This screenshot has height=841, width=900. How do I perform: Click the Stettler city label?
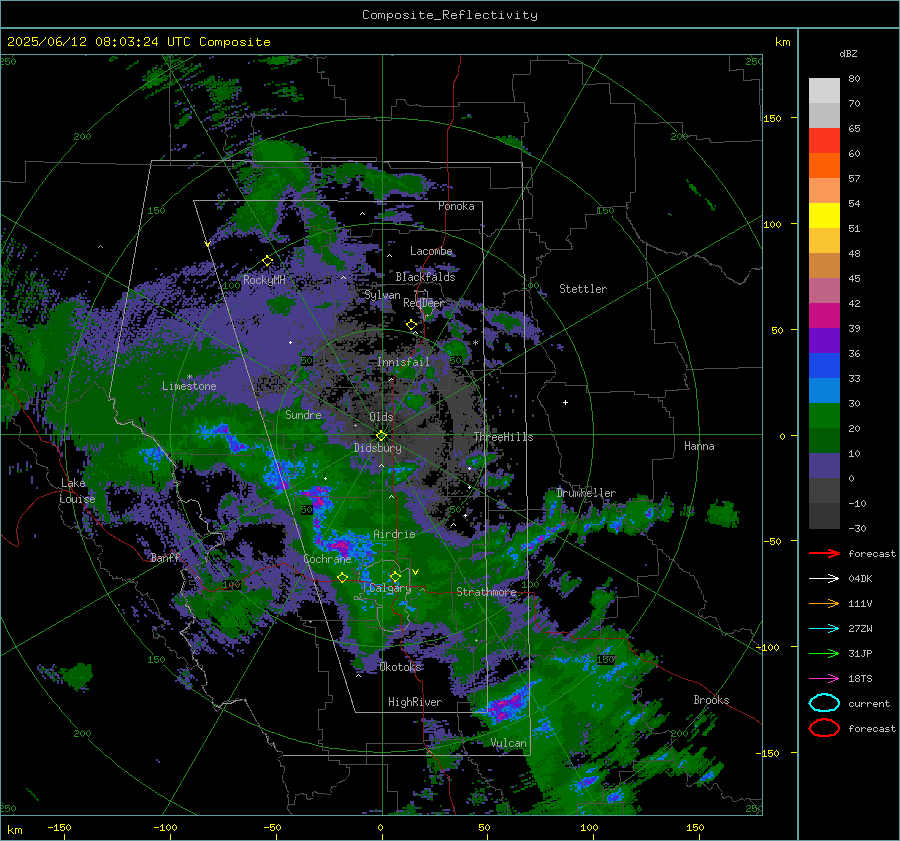tap(583, 289)
